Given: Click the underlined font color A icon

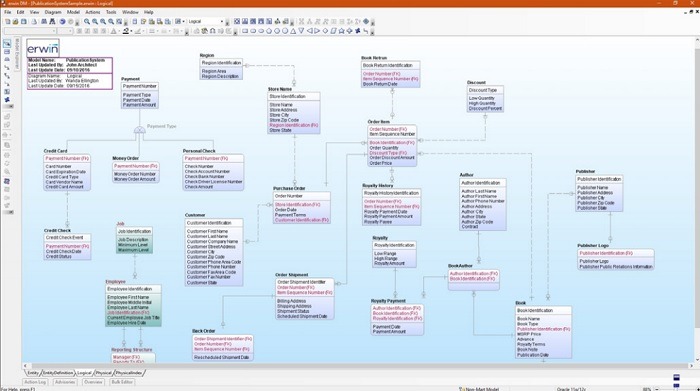Looking at the screenshot, I should (x=113, y=31).
